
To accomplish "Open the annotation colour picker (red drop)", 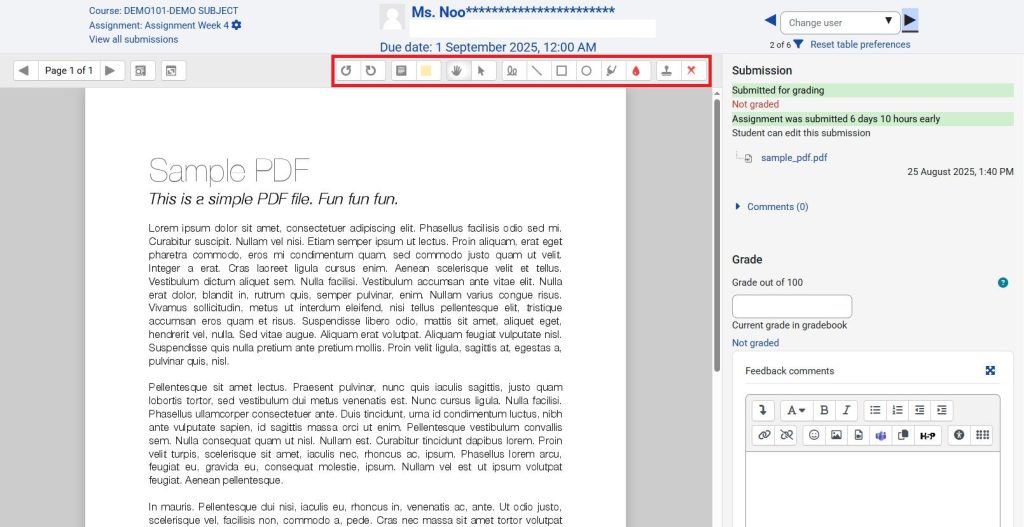I will click(636, 71).
